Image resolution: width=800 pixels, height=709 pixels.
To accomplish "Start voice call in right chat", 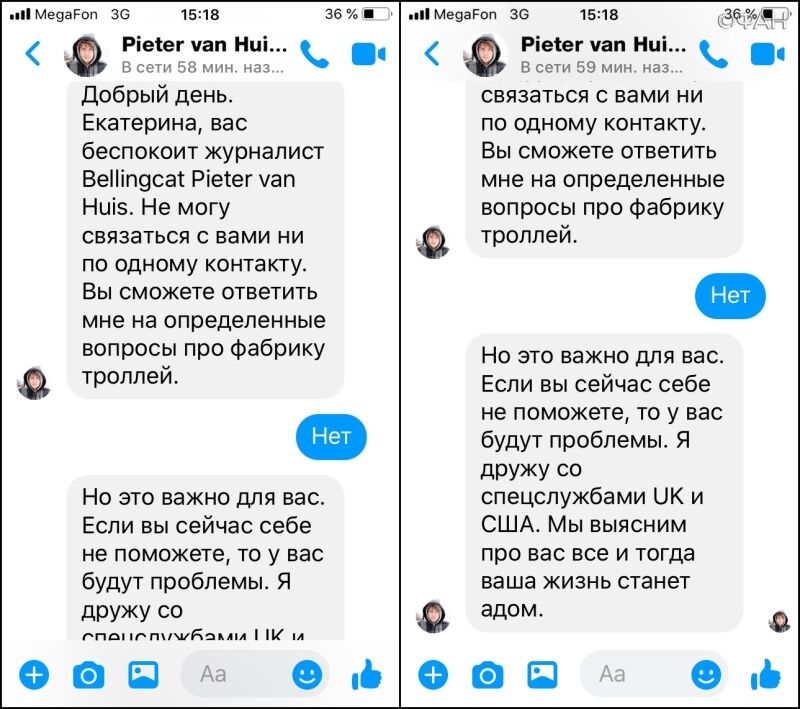I will 713,54.
